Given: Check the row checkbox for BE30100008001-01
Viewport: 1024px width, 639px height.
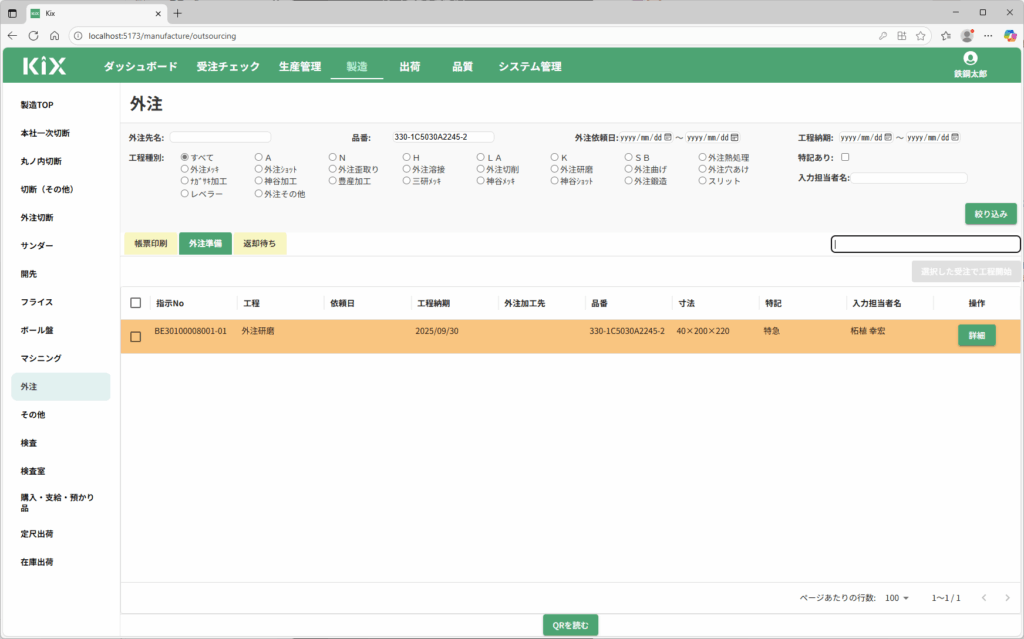Looking at the screenshot, I should [x=136, y=336].
